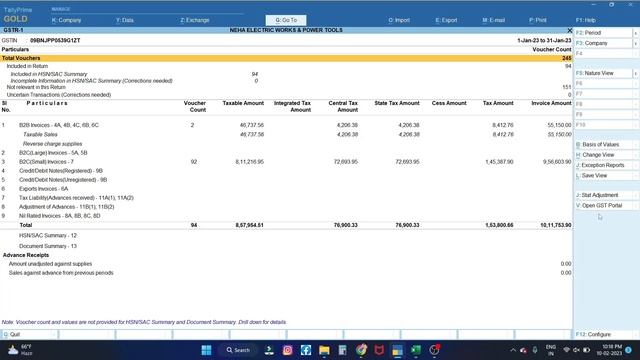Select Credit/Debit Notes(Unregistered) - 9B

pyautogui.click(x=286, y=180)
